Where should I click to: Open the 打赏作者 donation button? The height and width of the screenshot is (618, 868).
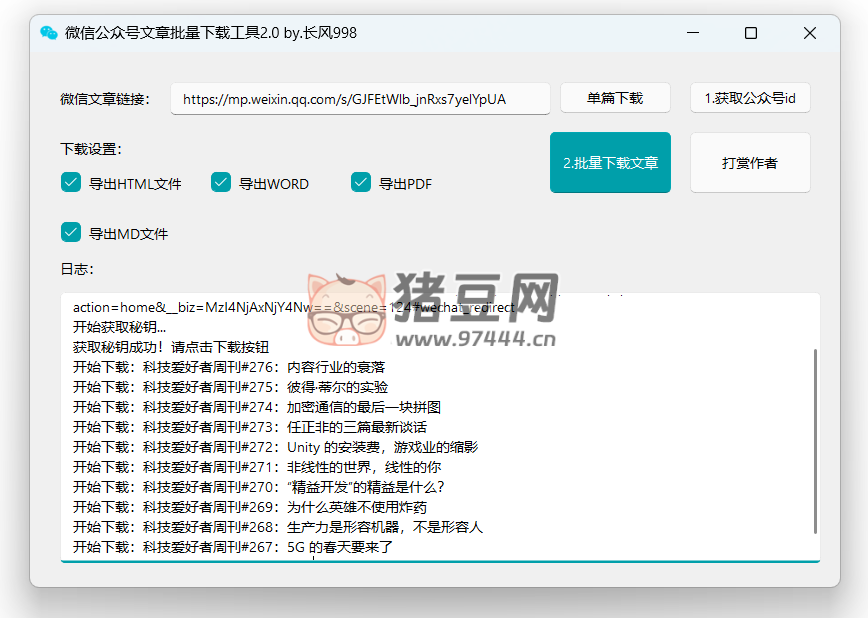click(750, 163)
